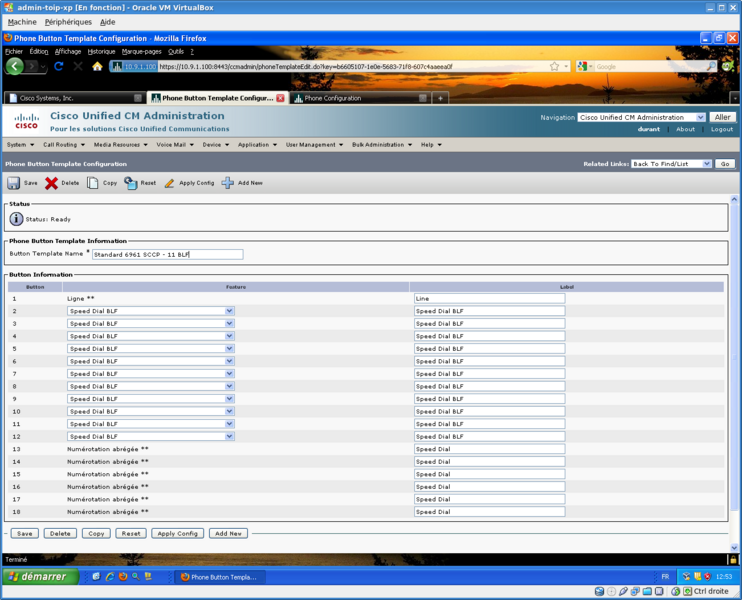Bookmark page with the star icon
742x600 pixels.
point(554,66)
